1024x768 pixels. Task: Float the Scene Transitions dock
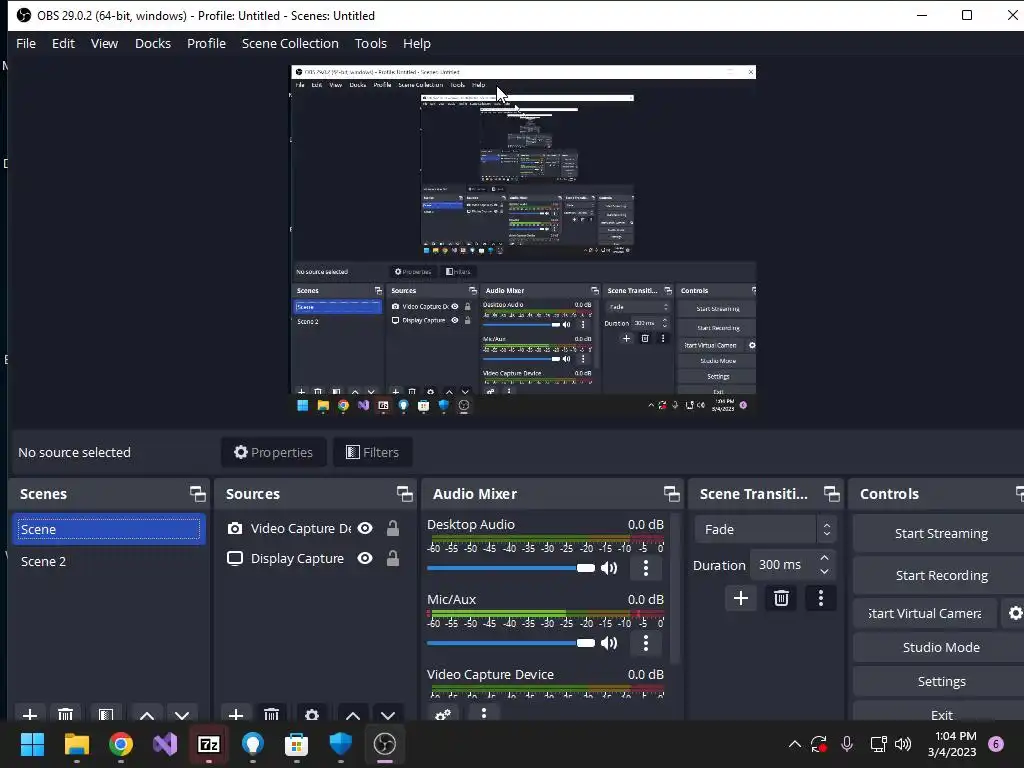(831, 494)
